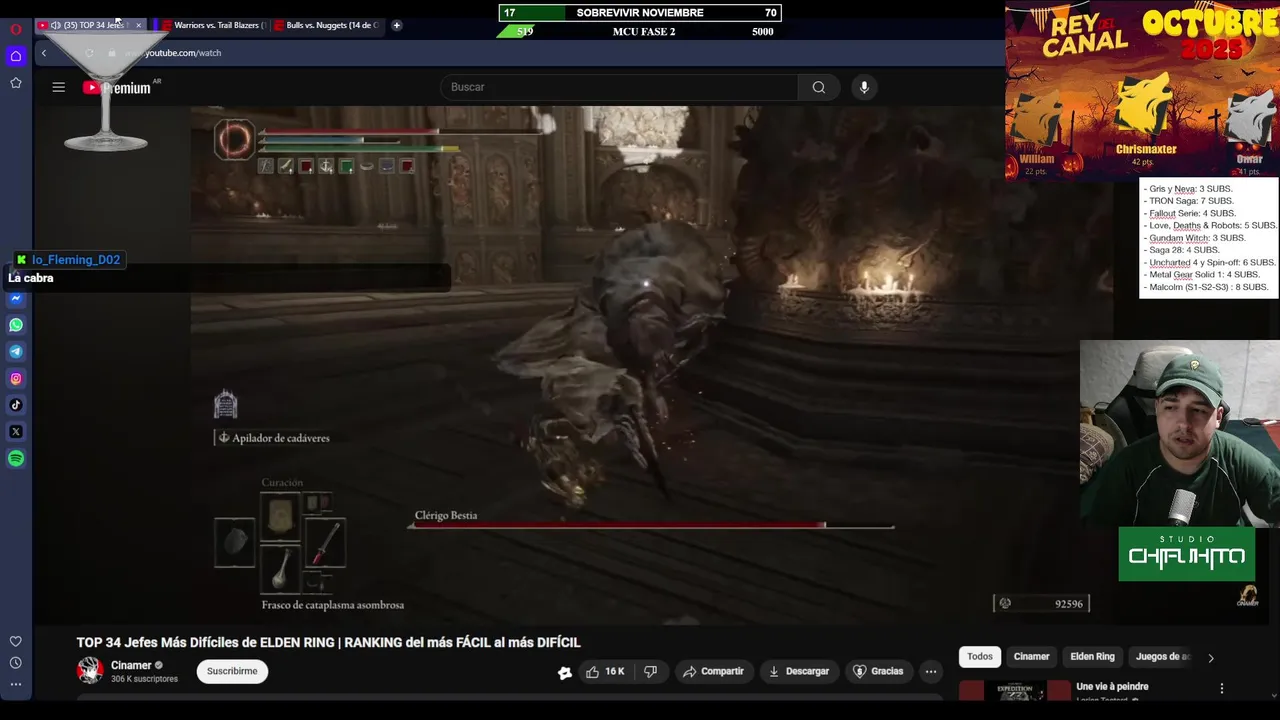
Task: Go to the YouTube Premium home logo
Action: coord(117,88)
